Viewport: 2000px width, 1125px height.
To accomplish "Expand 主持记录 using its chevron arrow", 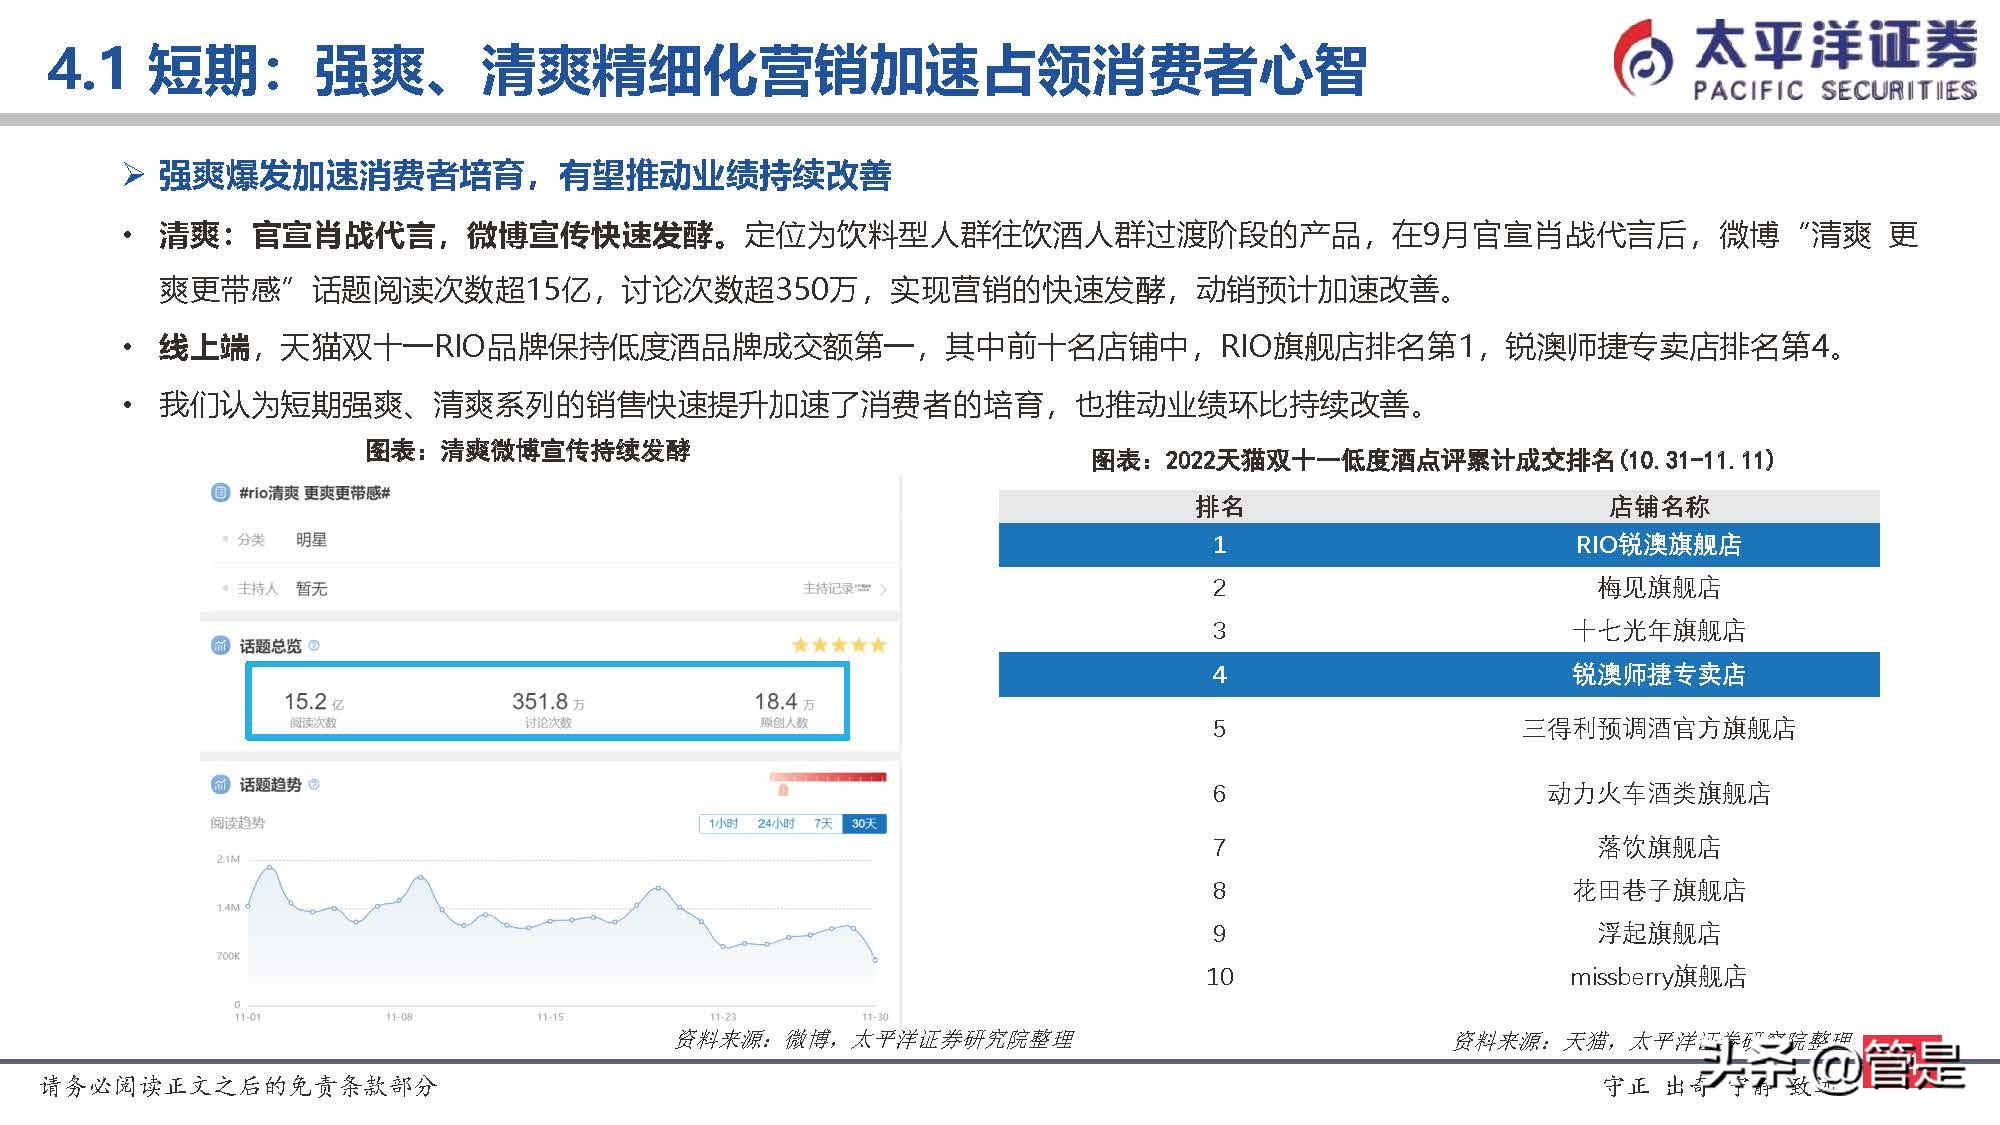I will coord(884,589).
